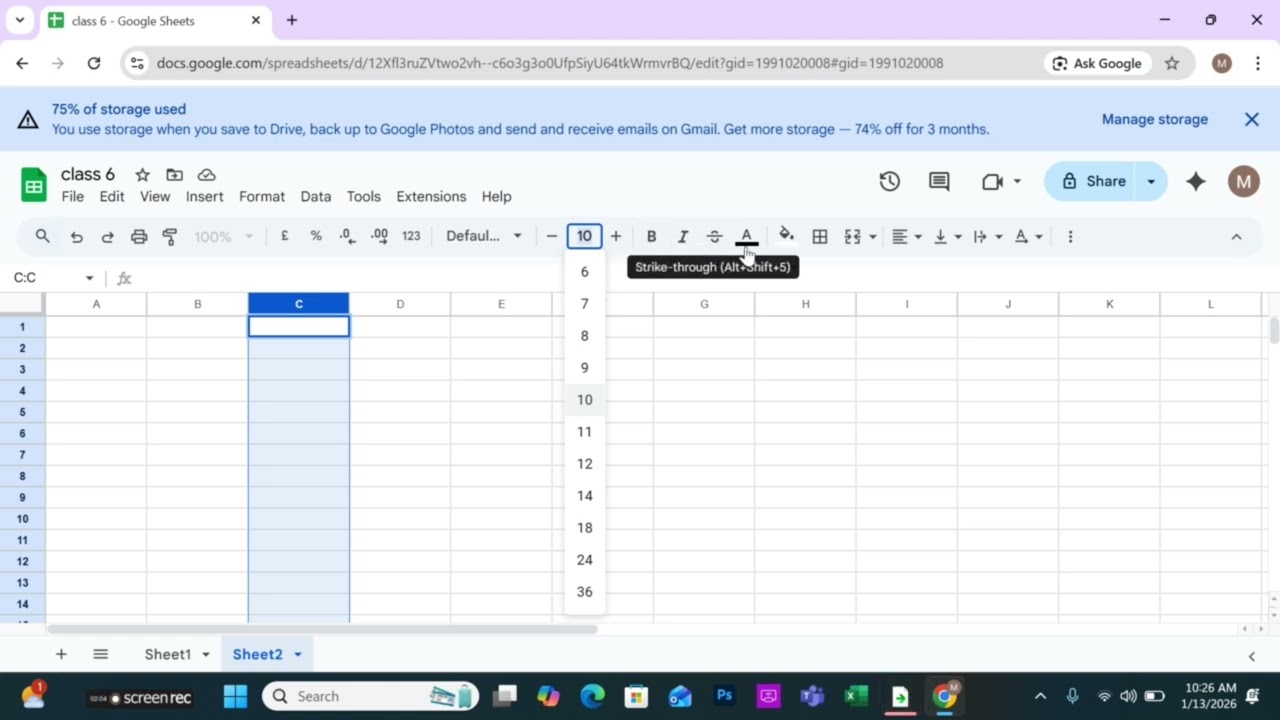Click the Share button
Image resolution: width=1280 pixels, height=720 pixels.
click(1091, 181)
